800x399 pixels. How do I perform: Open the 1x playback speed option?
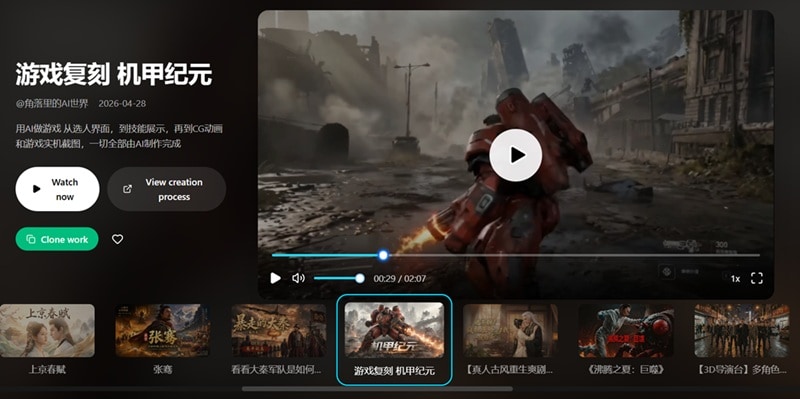(x=735, y=279)
